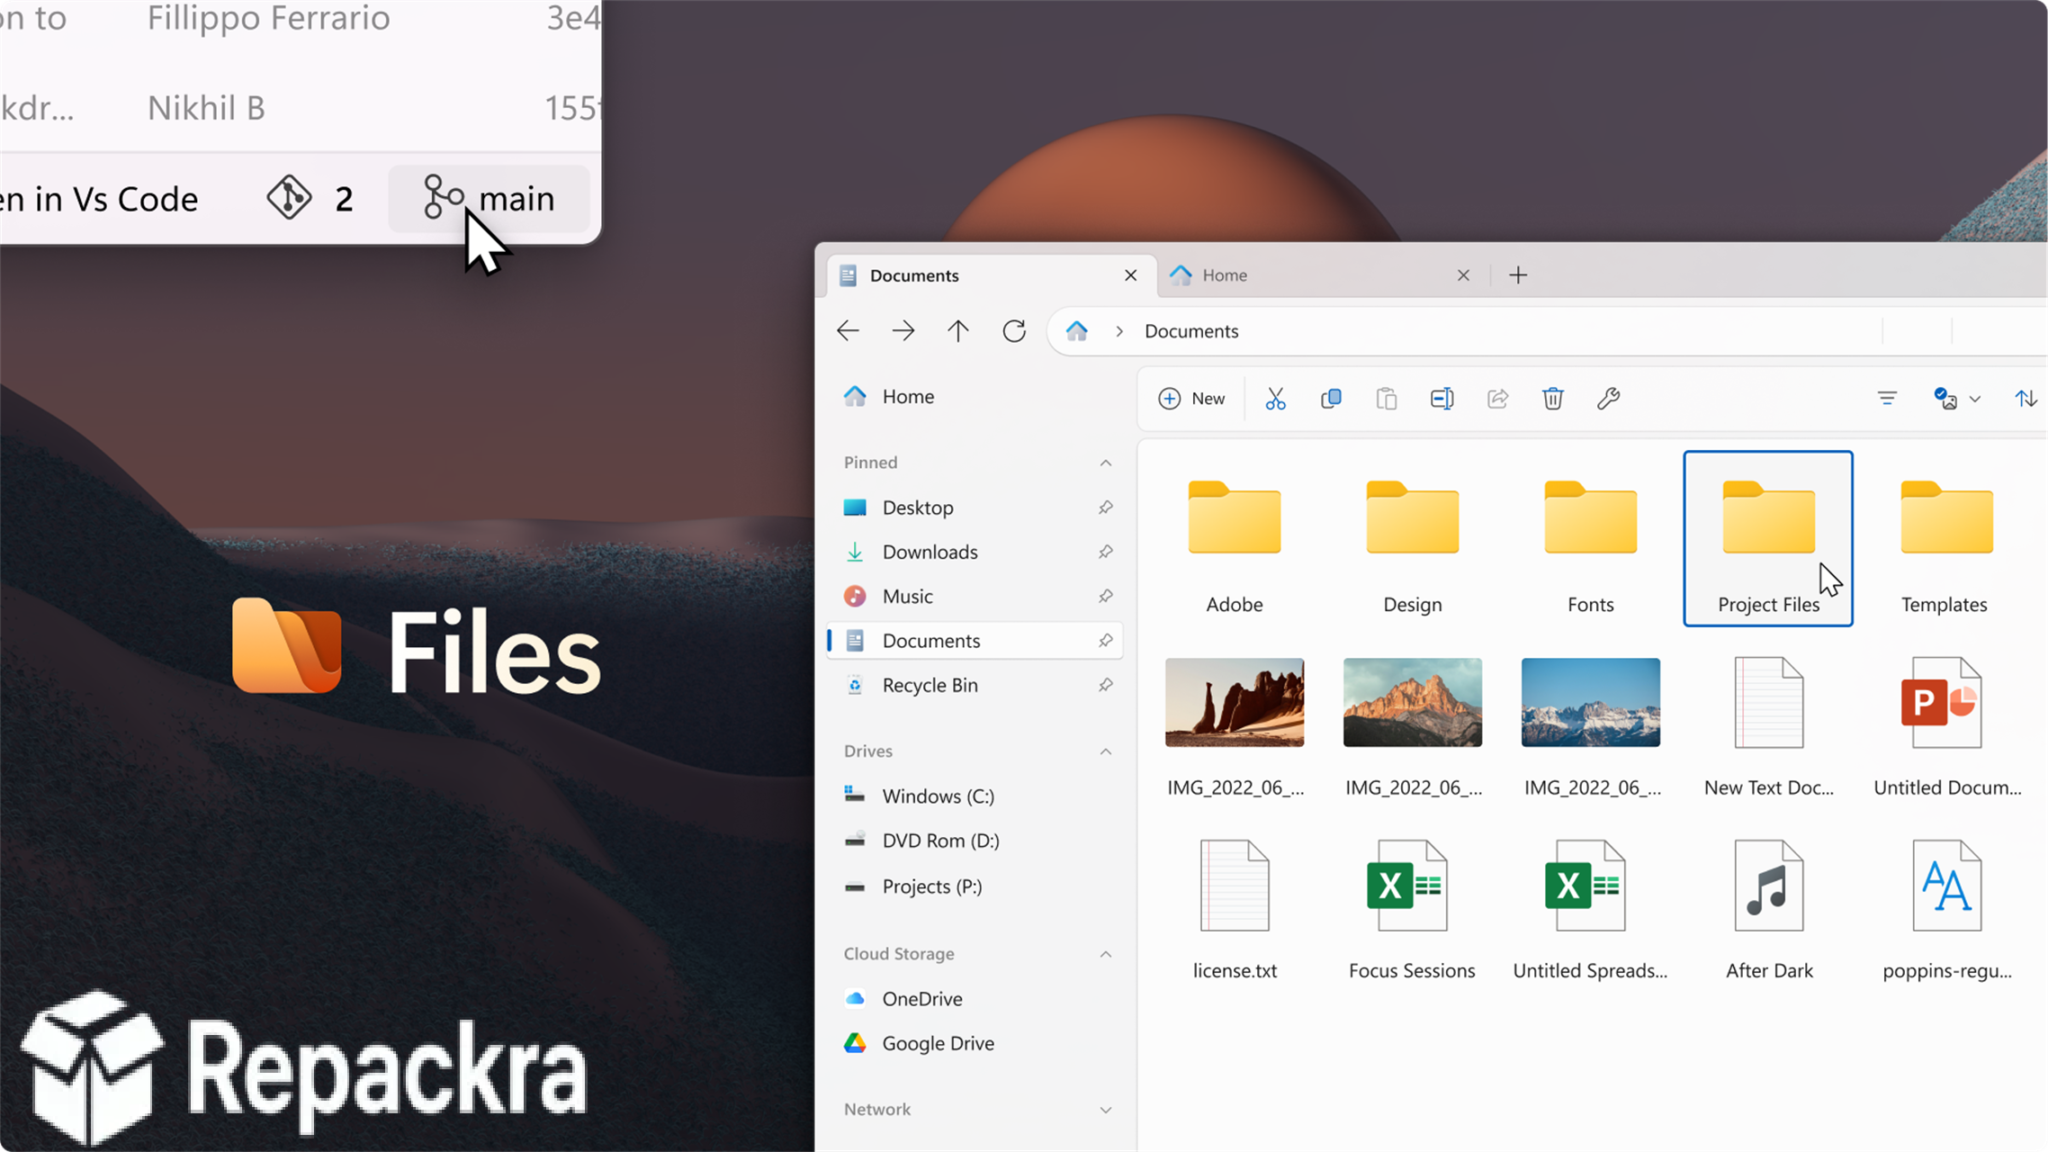2048x1152 pixels.
Task: Click the git changes count 2
Action: point(311,199)
